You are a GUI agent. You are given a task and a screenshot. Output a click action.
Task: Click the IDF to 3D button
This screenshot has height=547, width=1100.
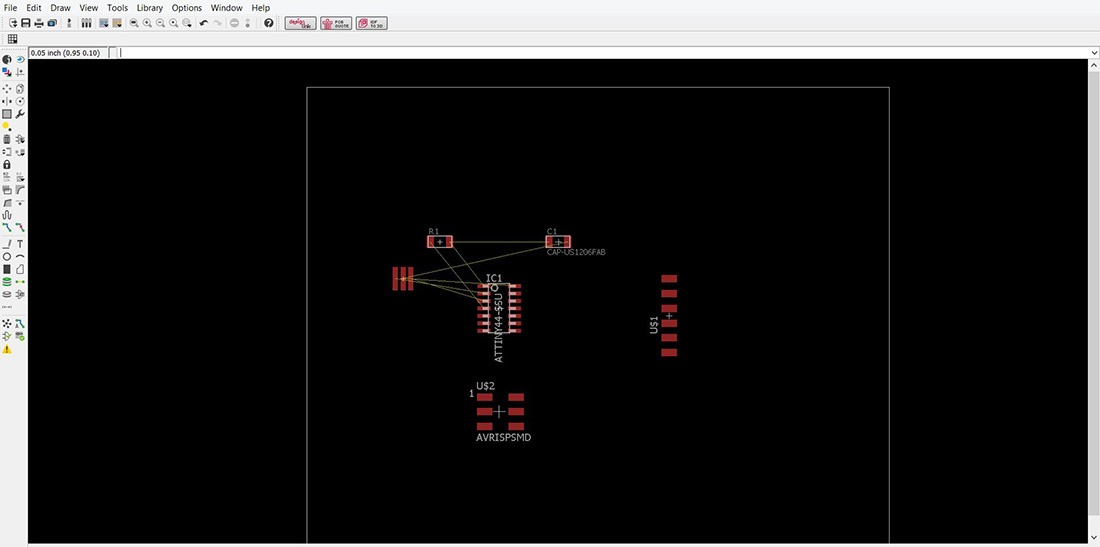(x=372, y=23)
